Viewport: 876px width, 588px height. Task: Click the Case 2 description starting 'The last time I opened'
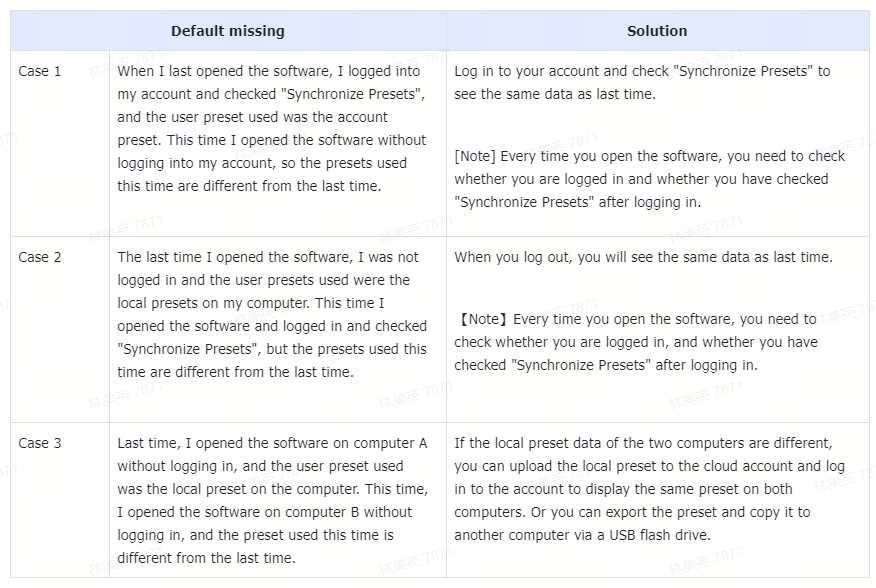coord(272,315)
